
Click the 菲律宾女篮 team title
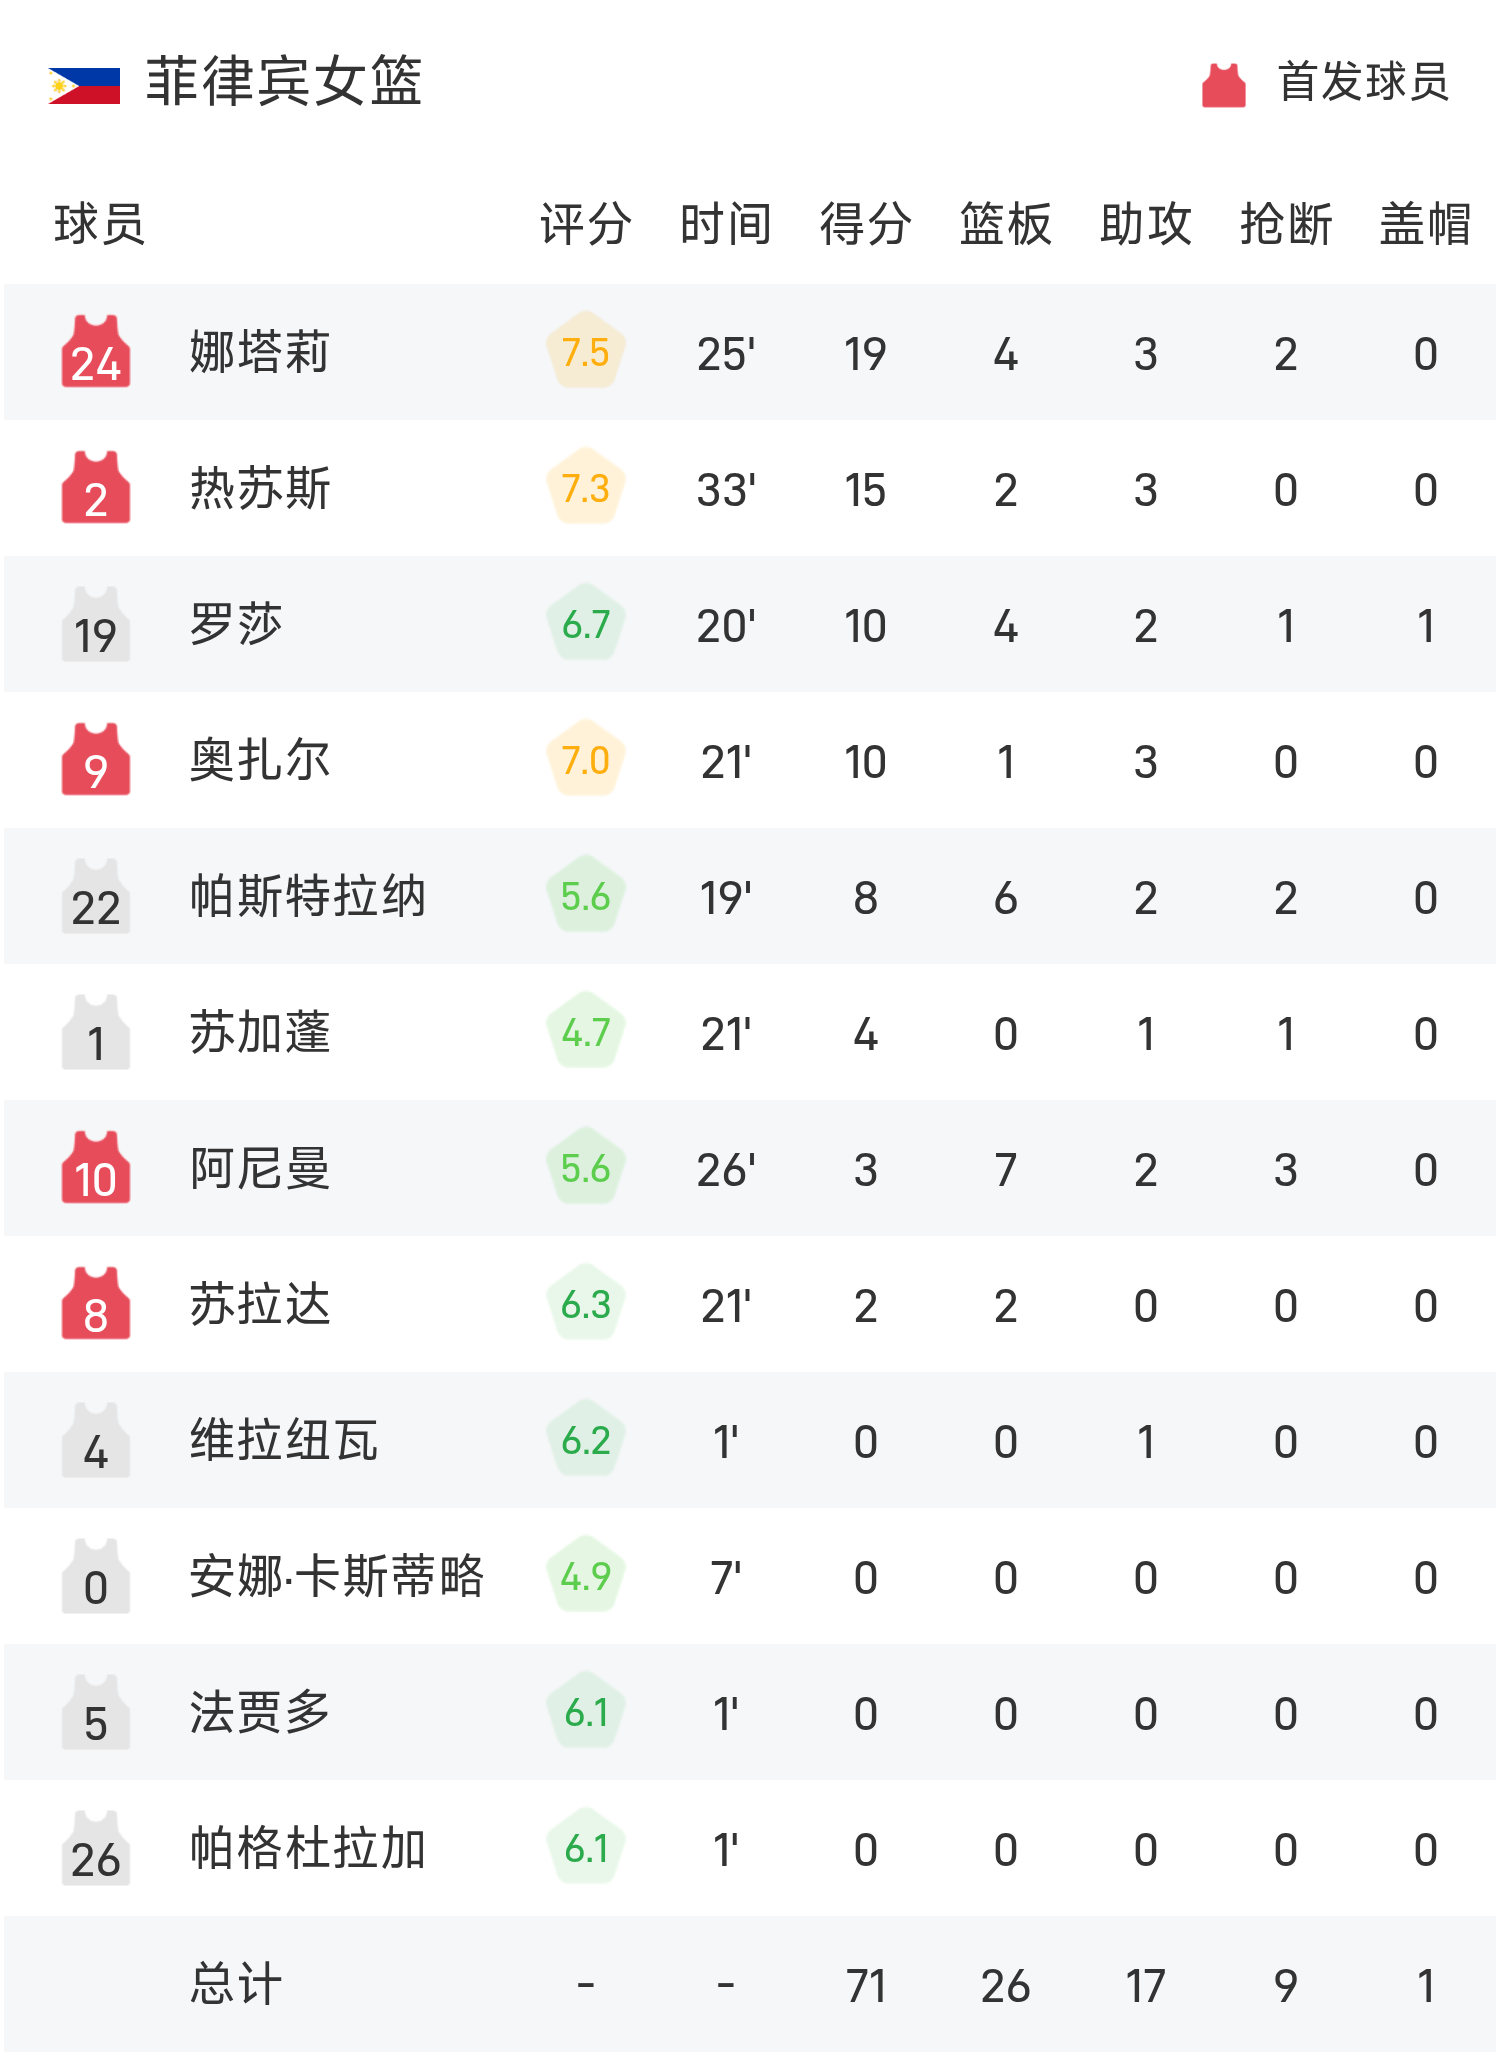click(284, 82)
